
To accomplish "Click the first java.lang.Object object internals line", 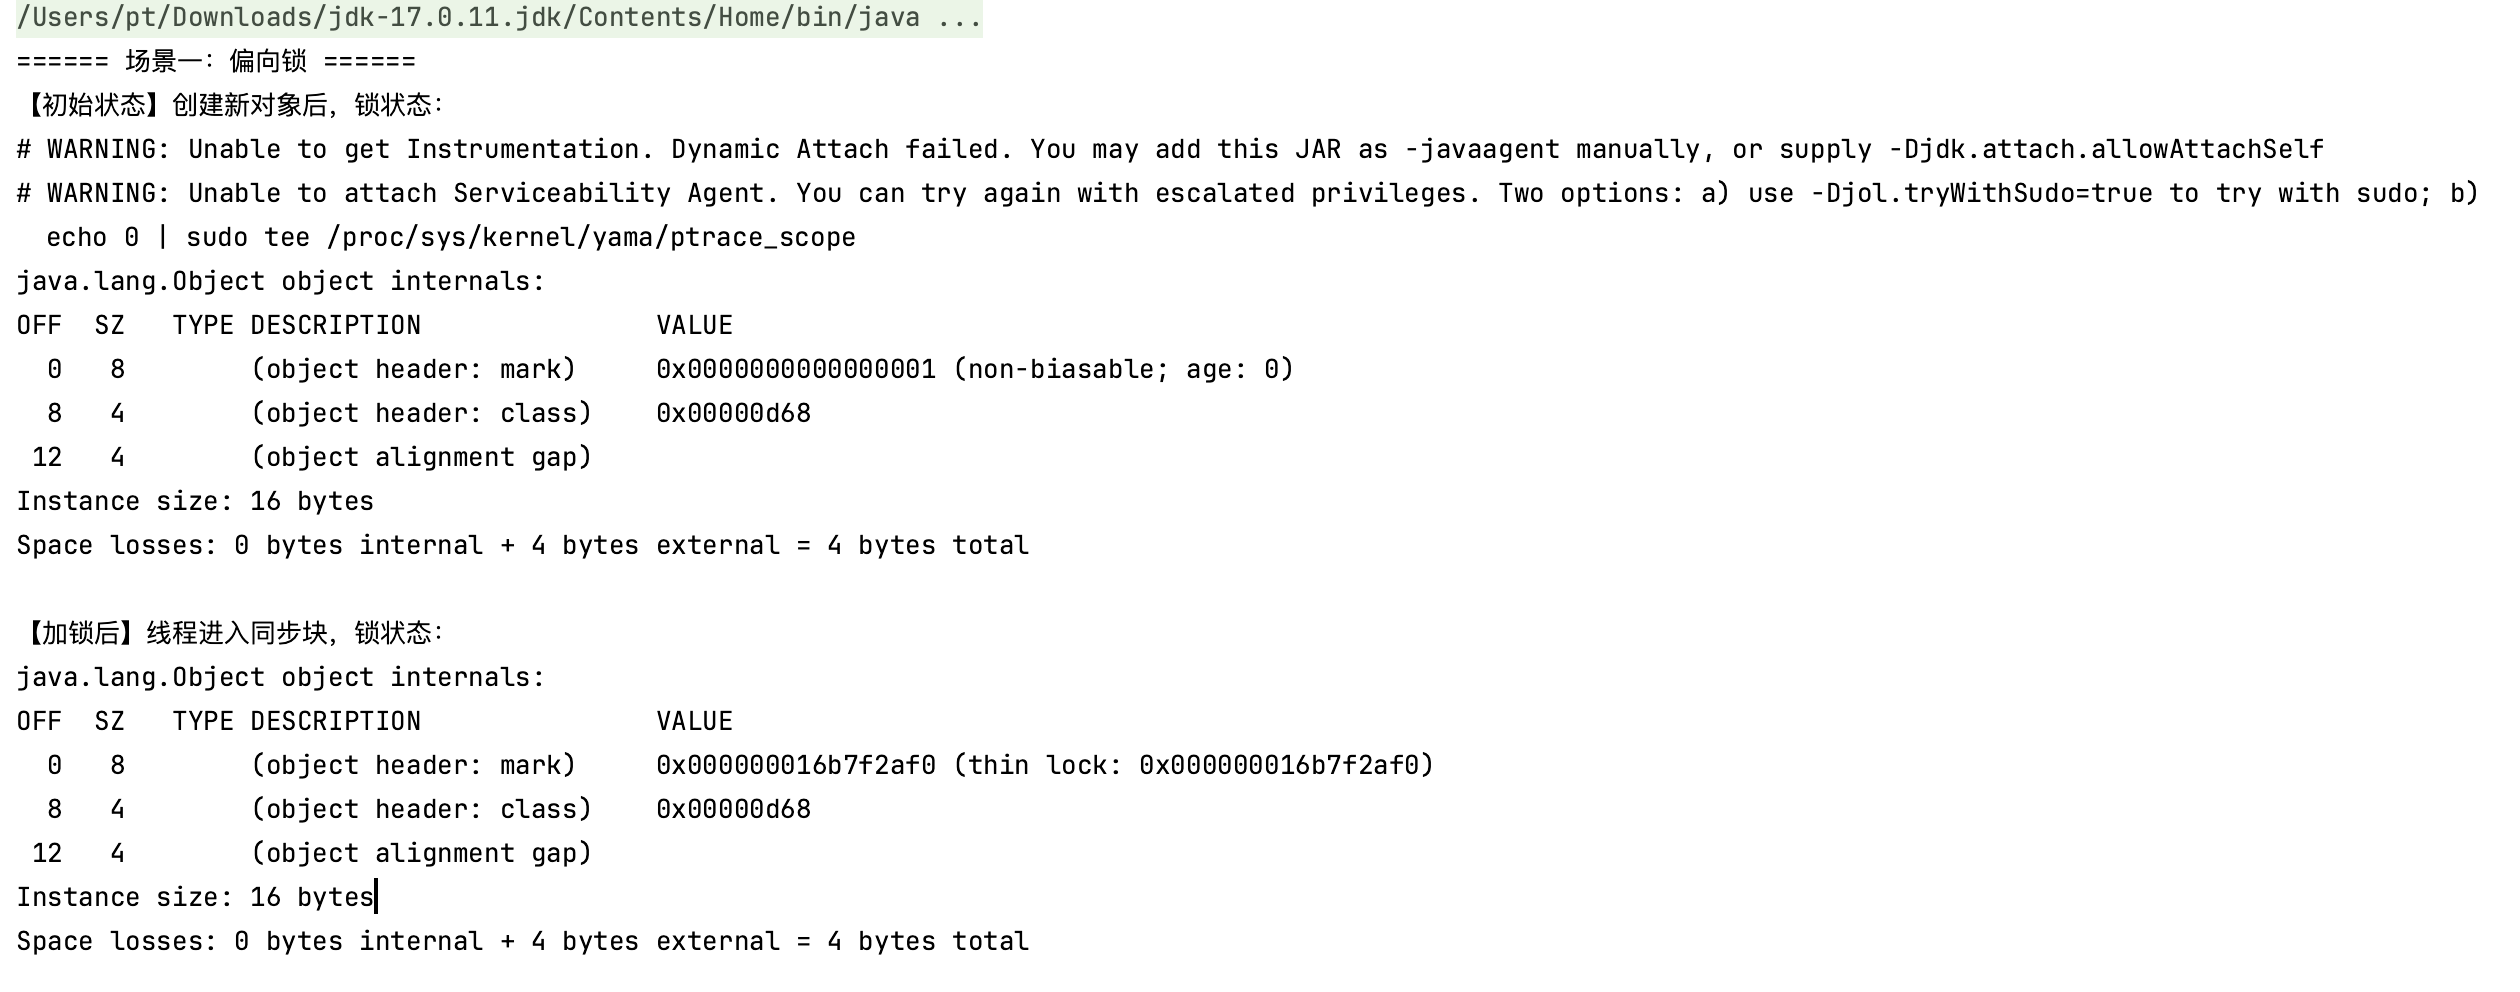I will pos(281,282).
